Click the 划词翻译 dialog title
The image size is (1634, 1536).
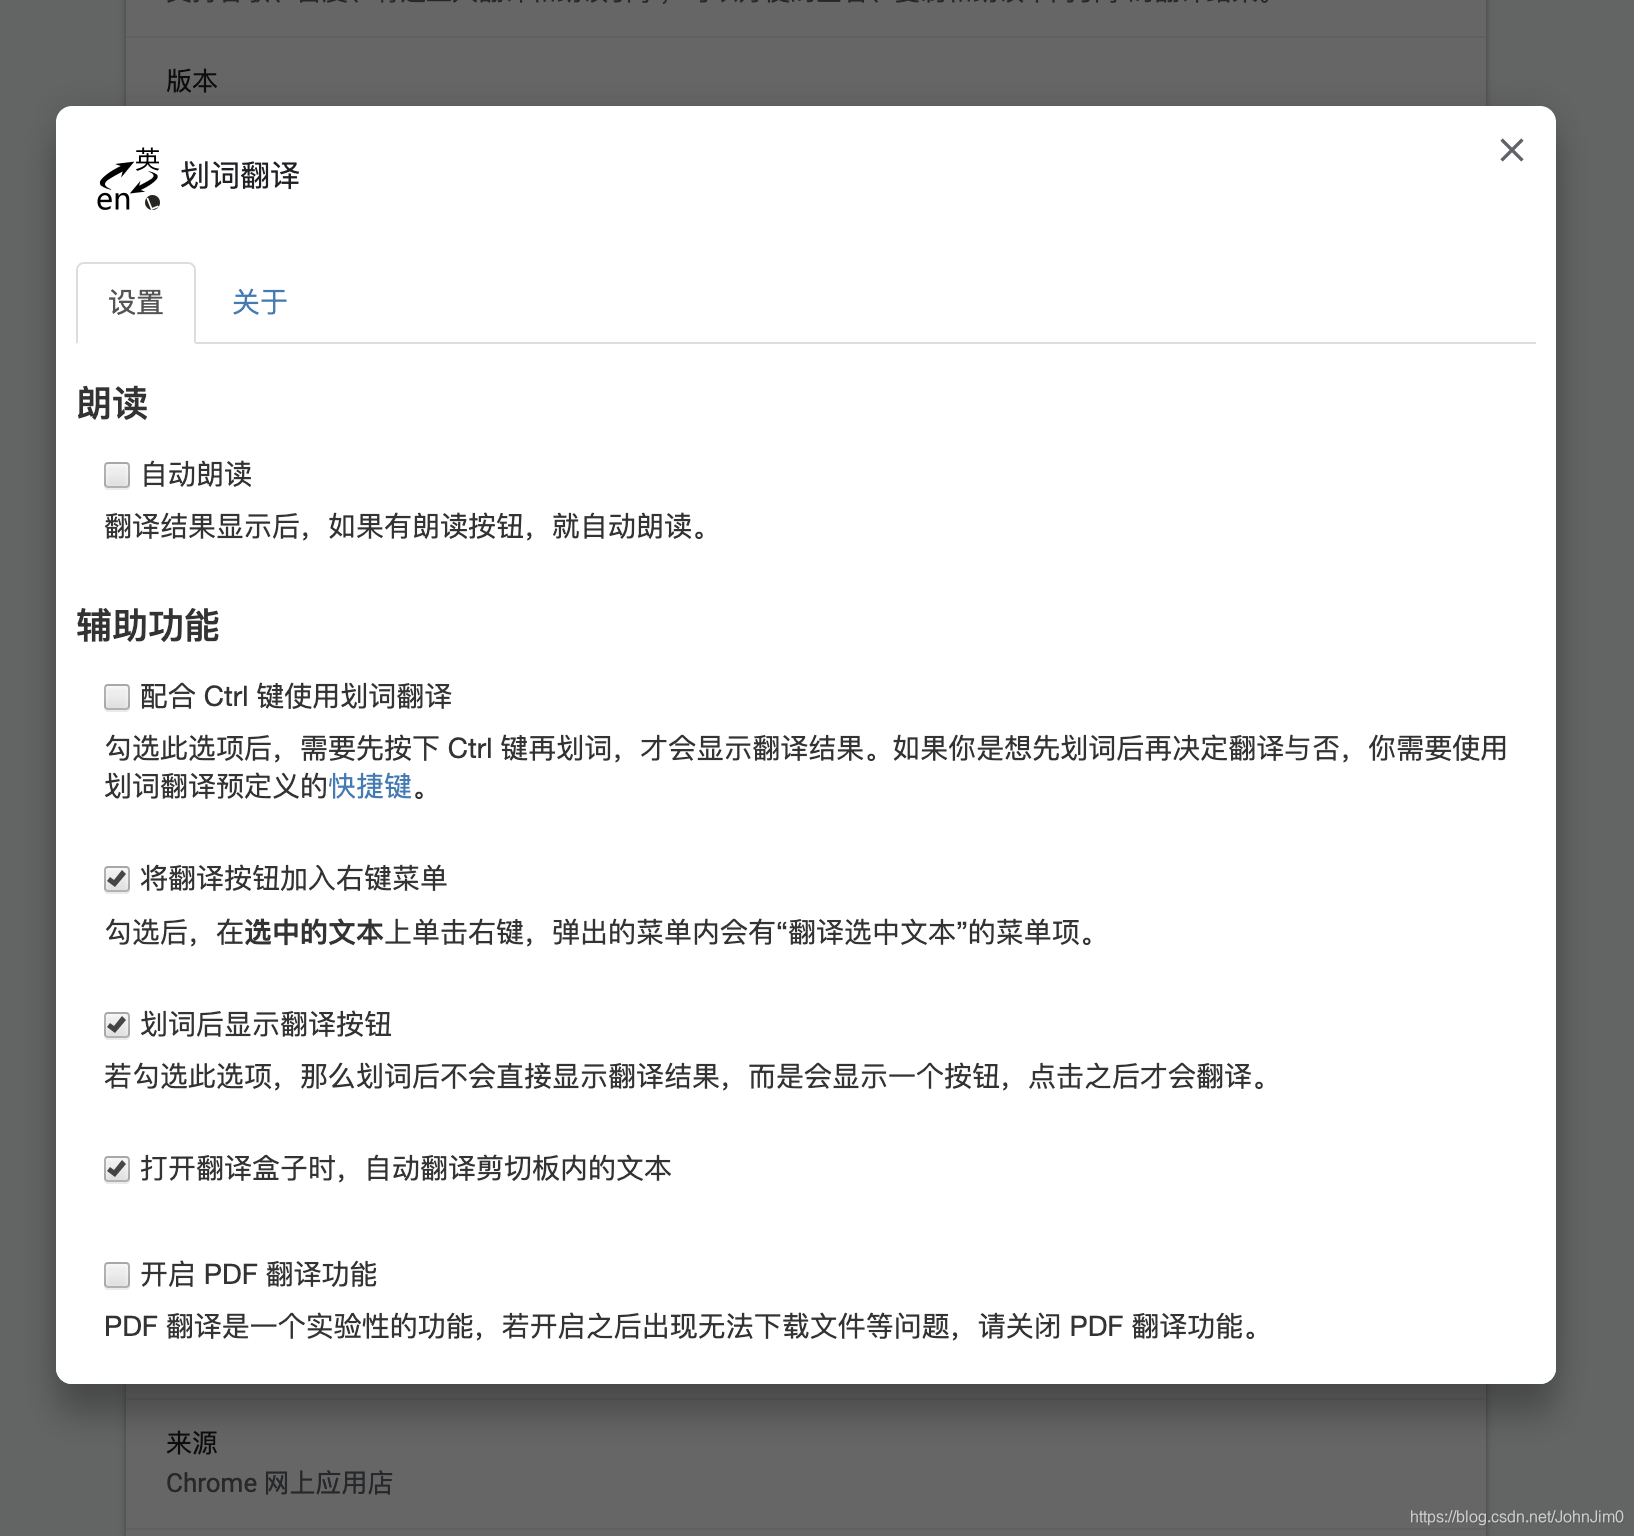(x=240, y=176)
